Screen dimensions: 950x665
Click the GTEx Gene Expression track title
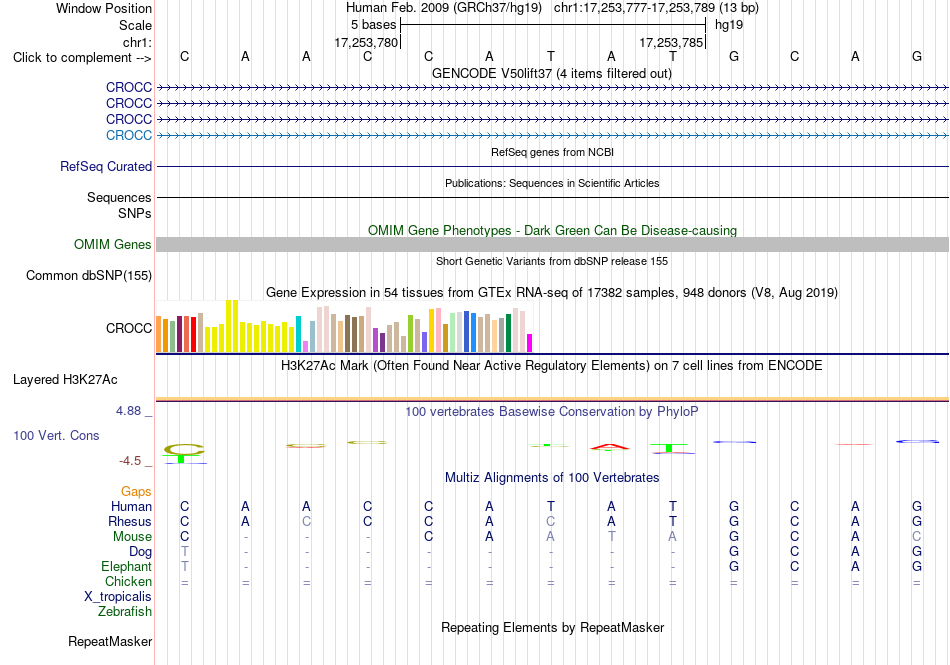(552, 293)
